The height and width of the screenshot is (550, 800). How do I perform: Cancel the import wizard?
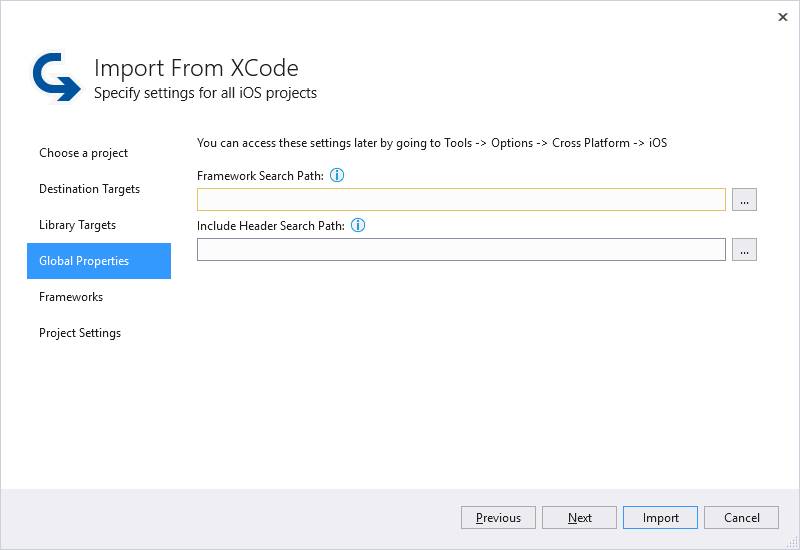point(741,517)
